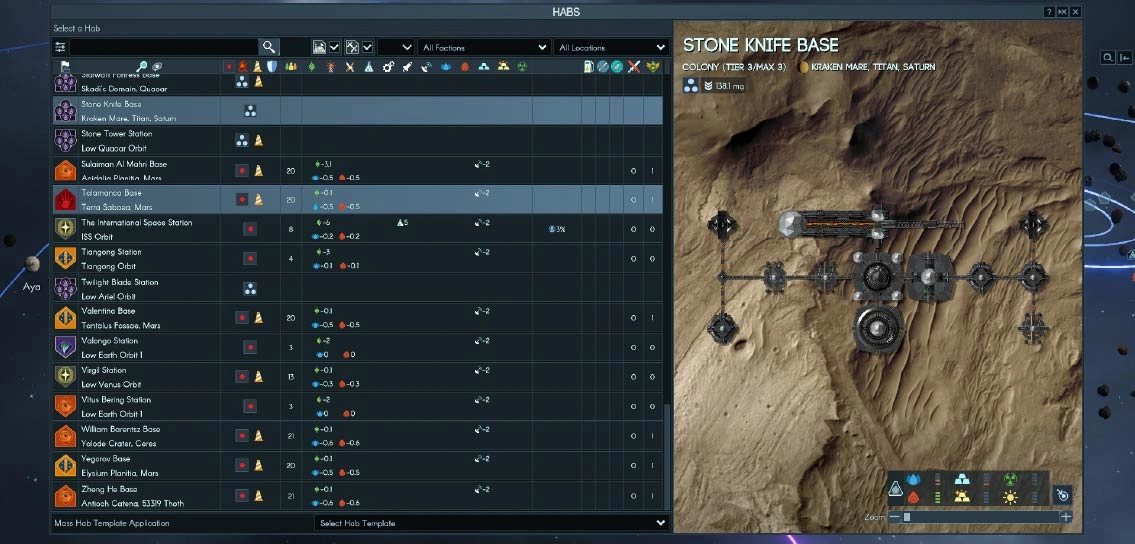Toggle the orbital station filter checkbox

pyautogui.click(x=368, y=47)
